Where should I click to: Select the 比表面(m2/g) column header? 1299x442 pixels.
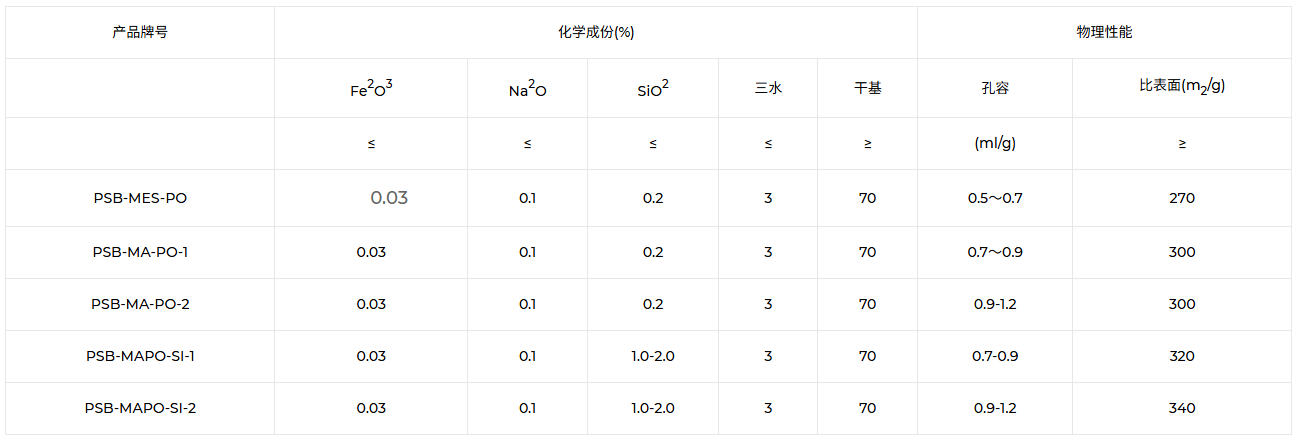click(1182, 87)
